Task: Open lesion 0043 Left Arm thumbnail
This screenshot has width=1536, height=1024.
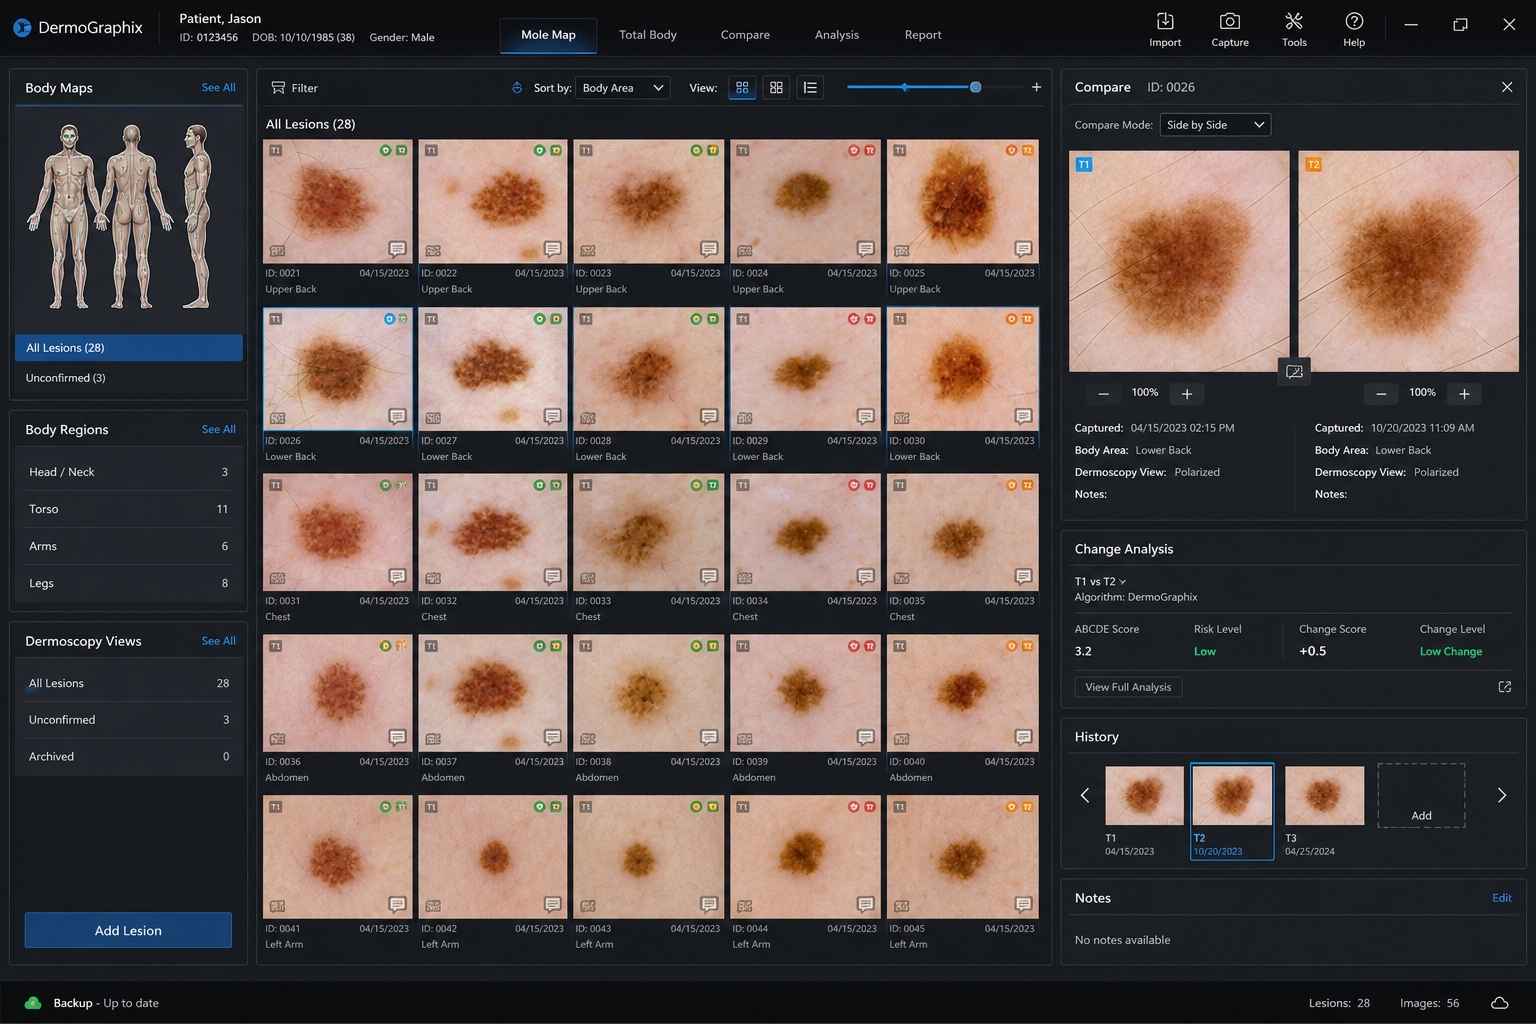Action: pos(649,857)
